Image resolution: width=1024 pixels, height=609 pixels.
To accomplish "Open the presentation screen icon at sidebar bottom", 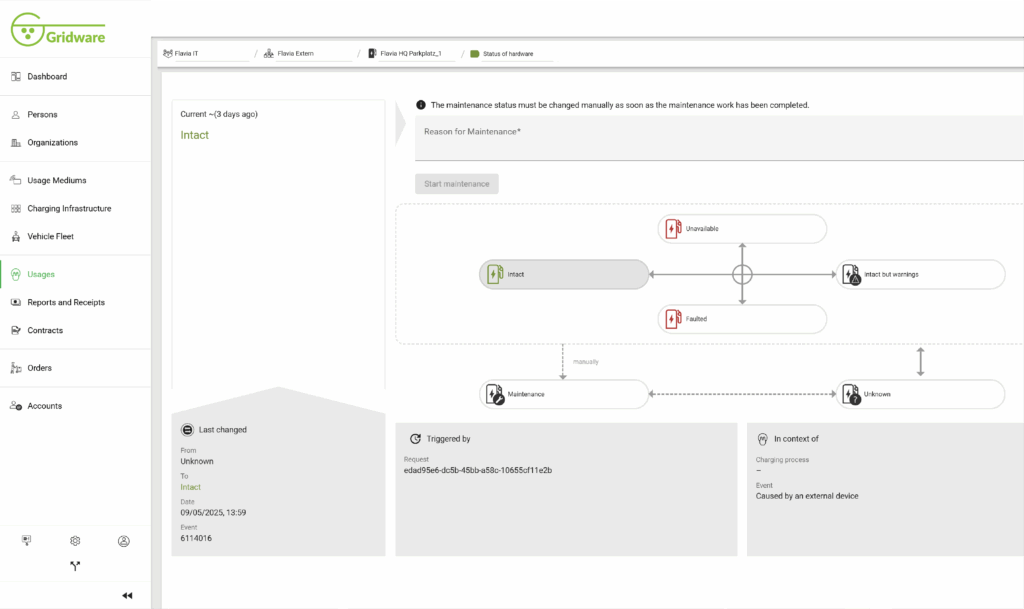I will [x=26, y=540].
